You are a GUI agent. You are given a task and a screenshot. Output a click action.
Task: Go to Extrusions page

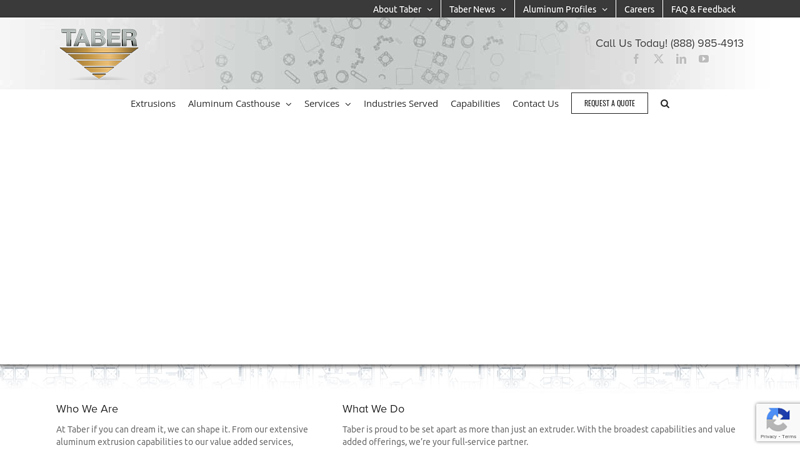tap(153, 104)
